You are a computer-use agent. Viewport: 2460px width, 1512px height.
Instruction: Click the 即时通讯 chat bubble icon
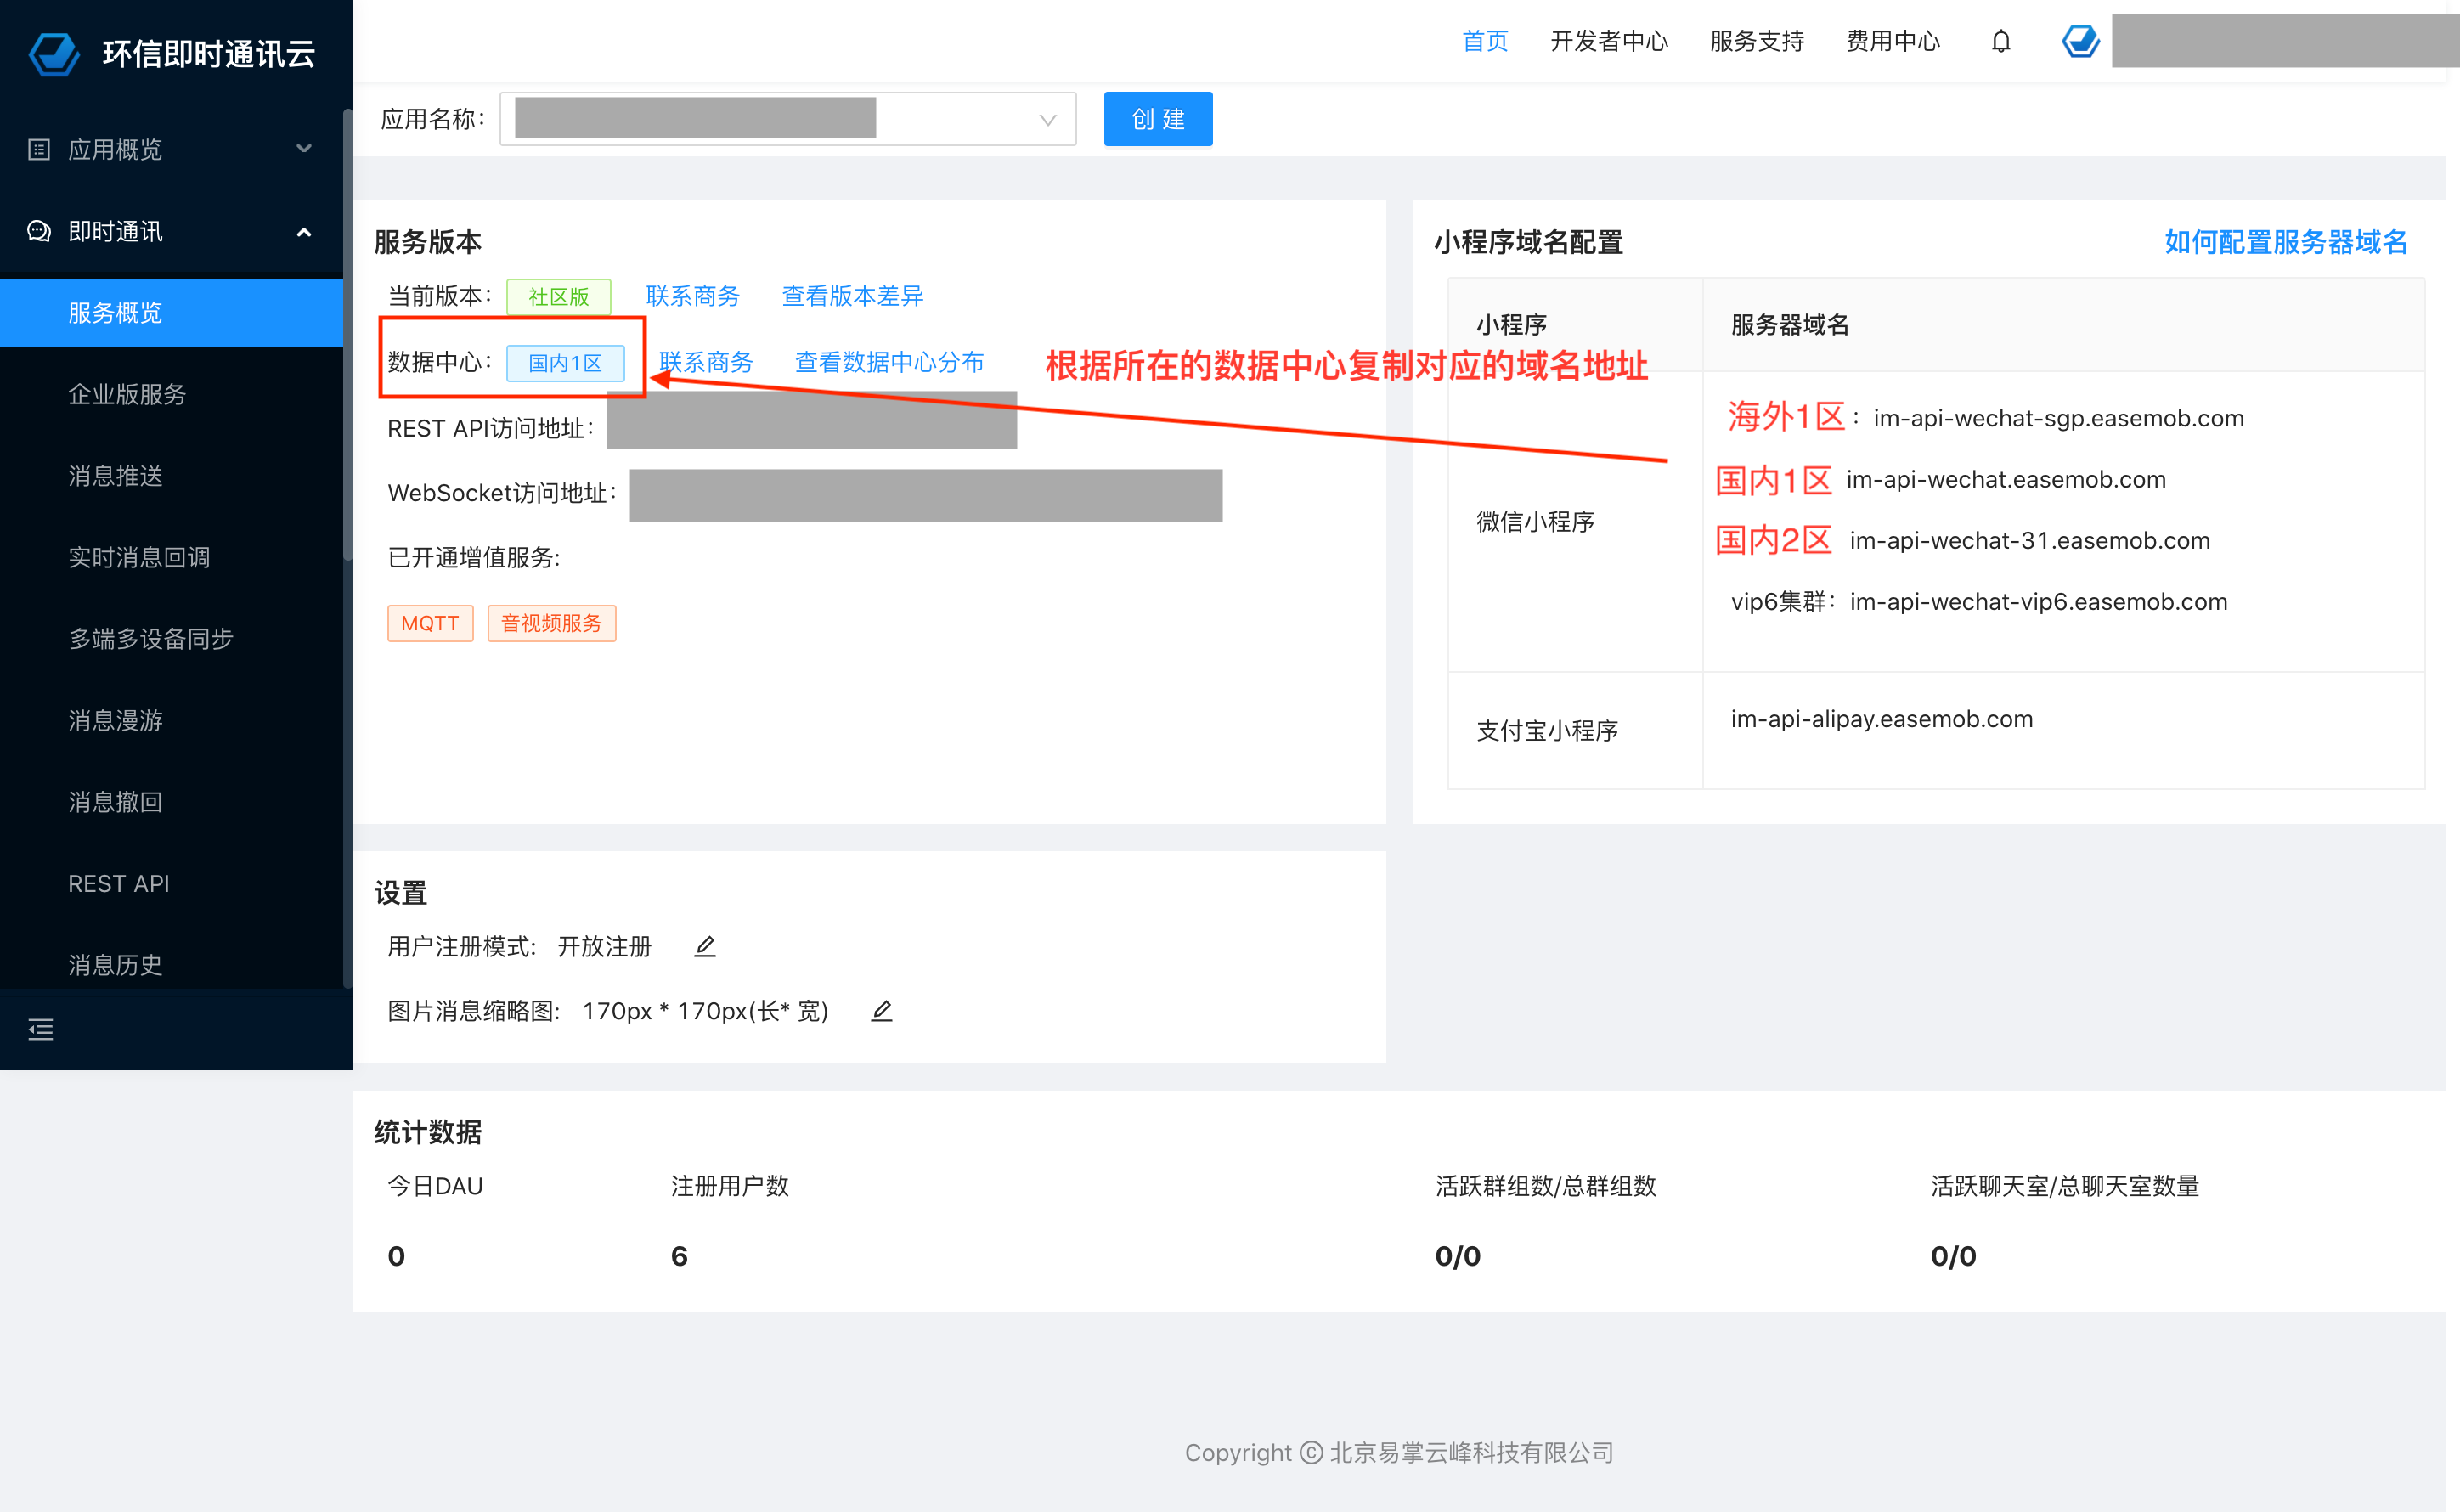[x=39, y=231]
